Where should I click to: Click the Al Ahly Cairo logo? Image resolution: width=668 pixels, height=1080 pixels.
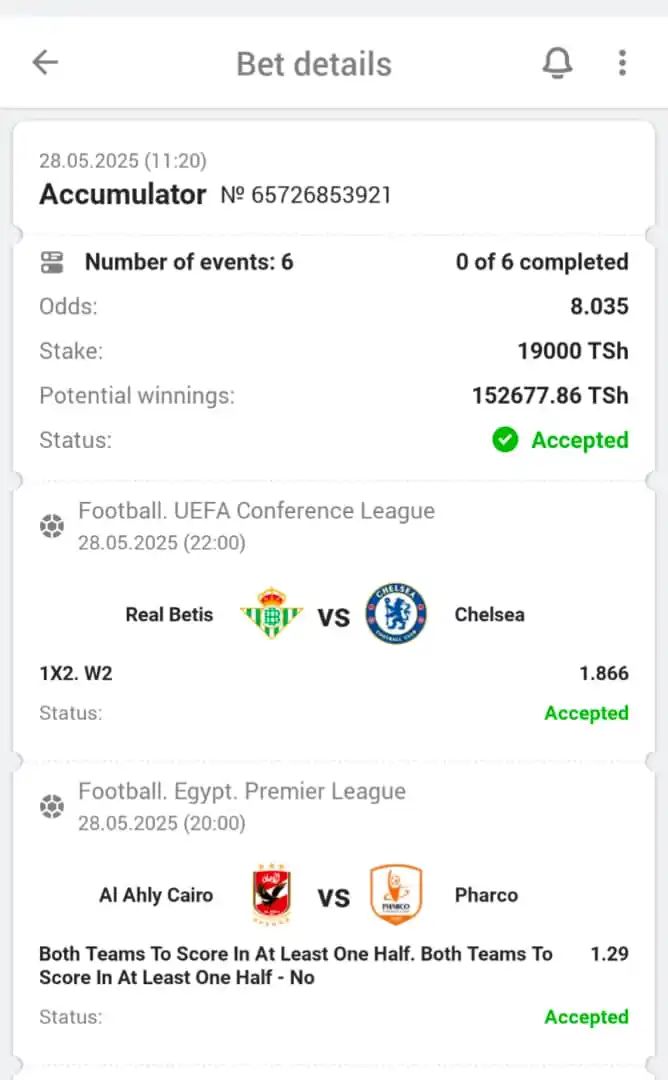[x=272, y=894]
